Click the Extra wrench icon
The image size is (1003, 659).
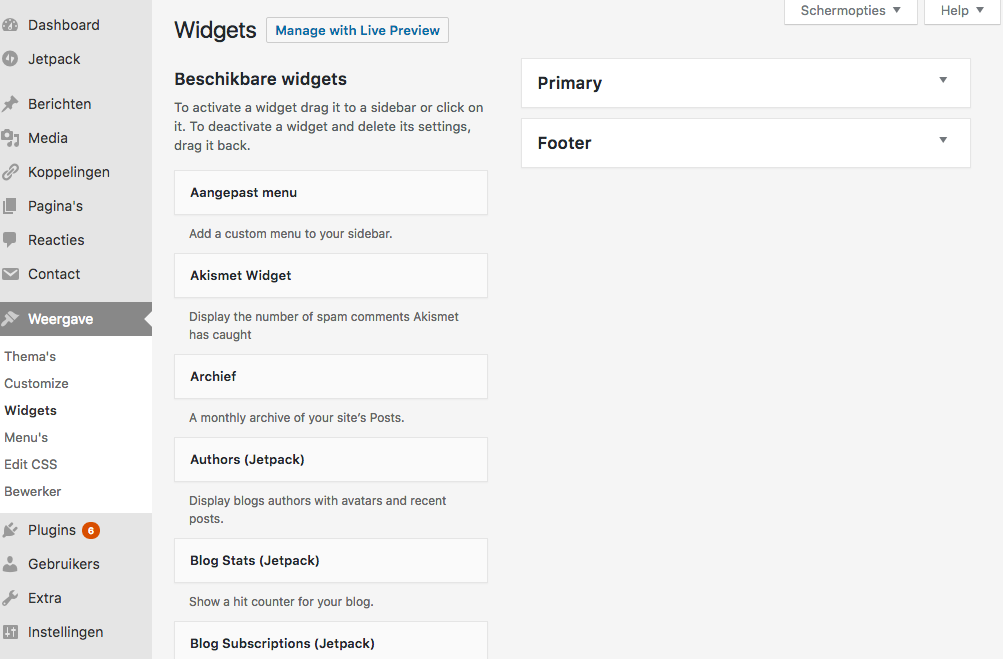pos(10,598)
